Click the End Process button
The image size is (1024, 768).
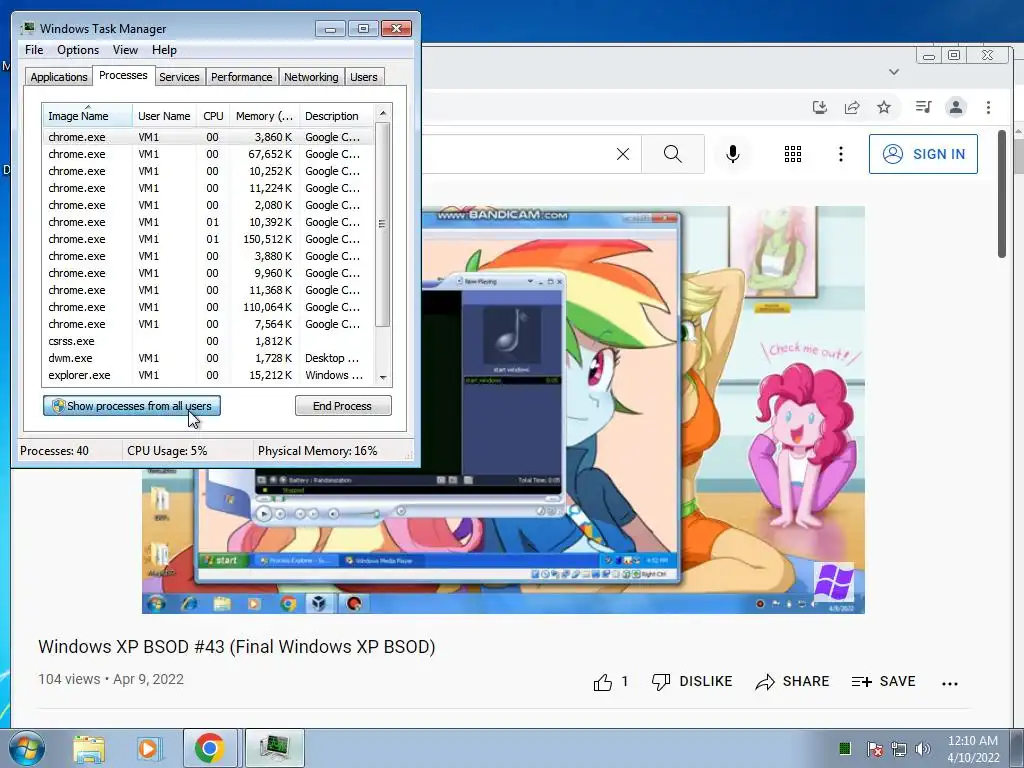coord(343,406)
